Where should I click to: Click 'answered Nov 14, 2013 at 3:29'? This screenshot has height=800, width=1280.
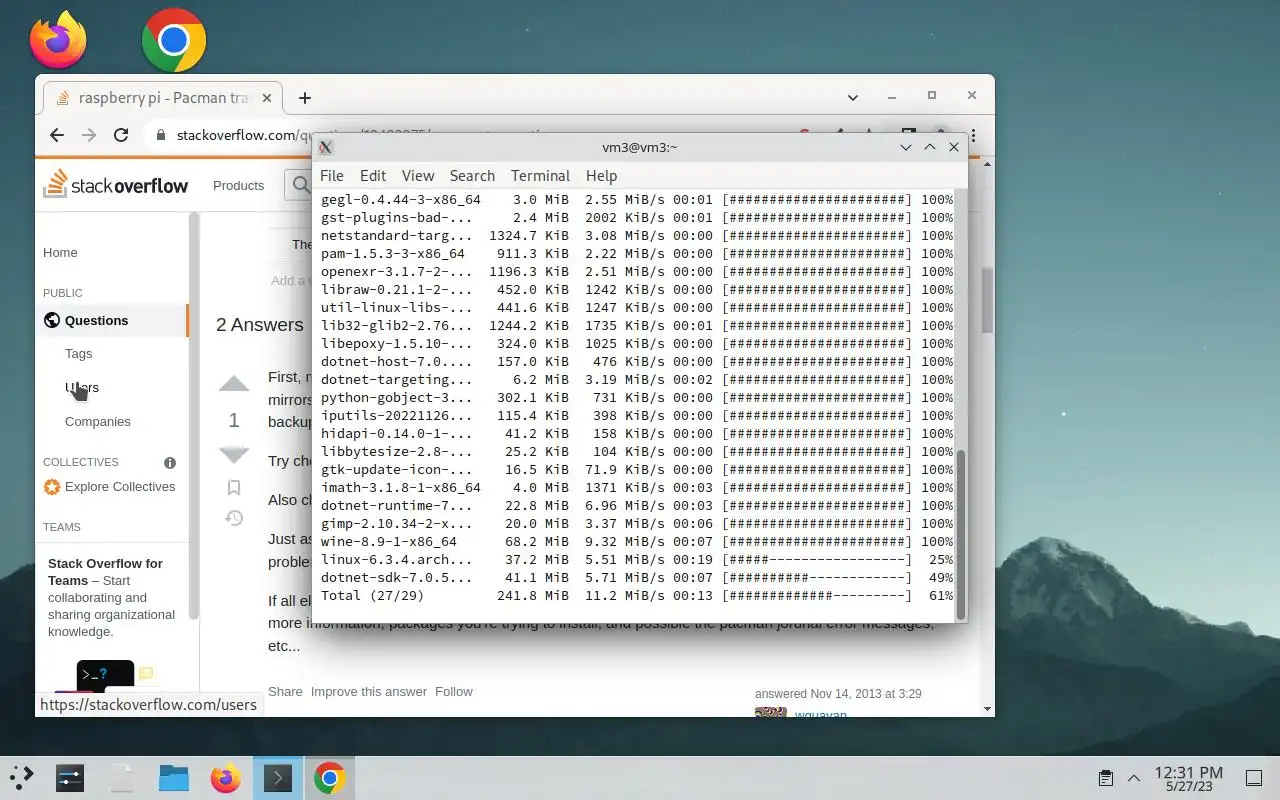point(838,694)
